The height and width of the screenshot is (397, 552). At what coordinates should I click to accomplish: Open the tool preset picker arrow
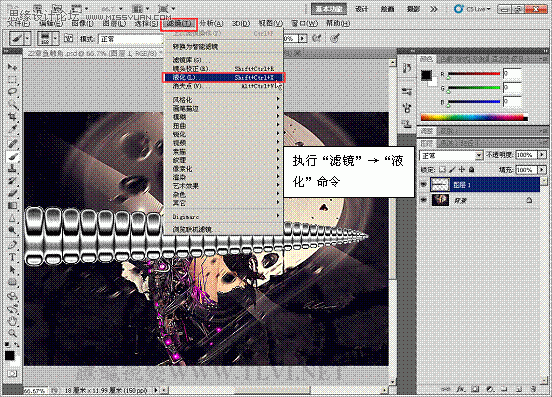pyautogui.click(x=27, y=38)
